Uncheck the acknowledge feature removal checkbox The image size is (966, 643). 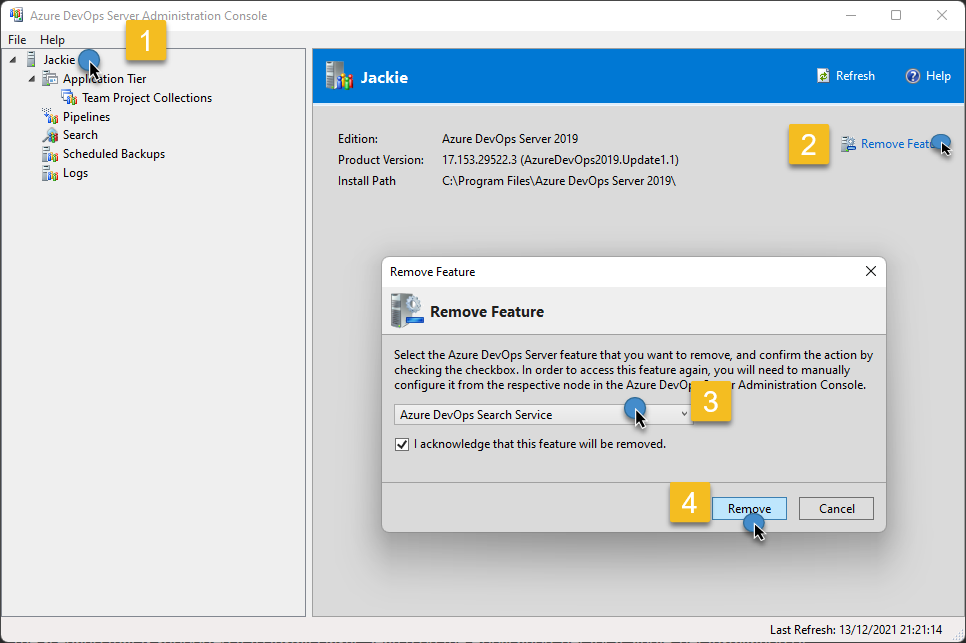point(402,444)
